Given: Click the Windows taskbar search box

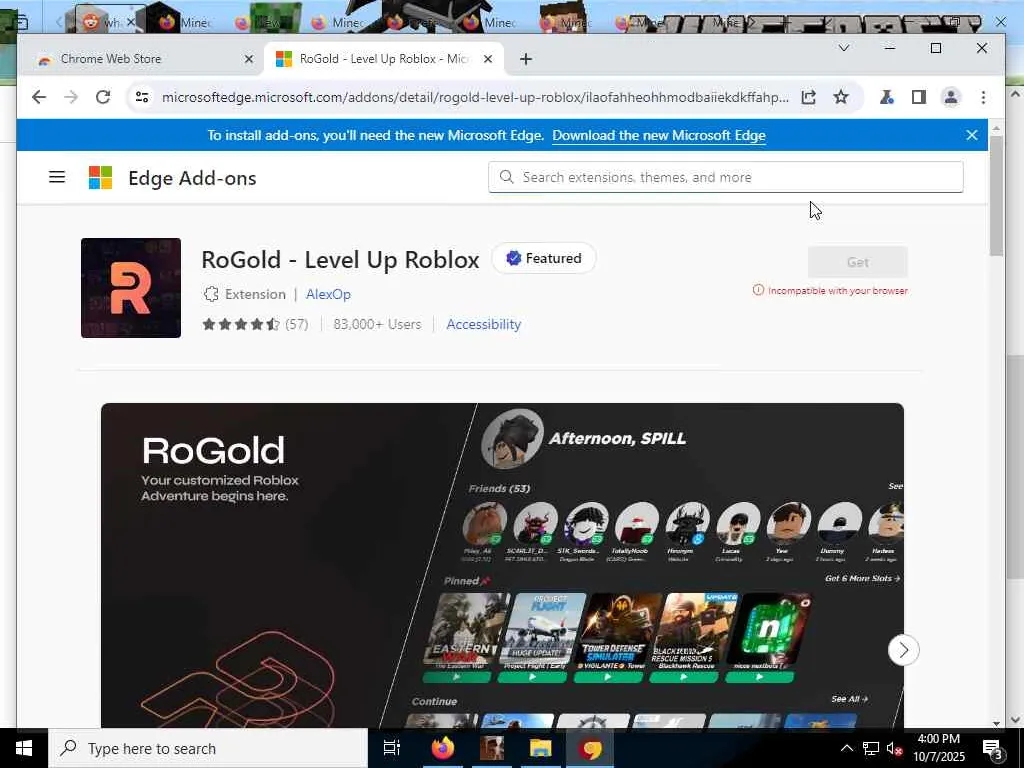Looking at the screenshot, I should (208, 748).
